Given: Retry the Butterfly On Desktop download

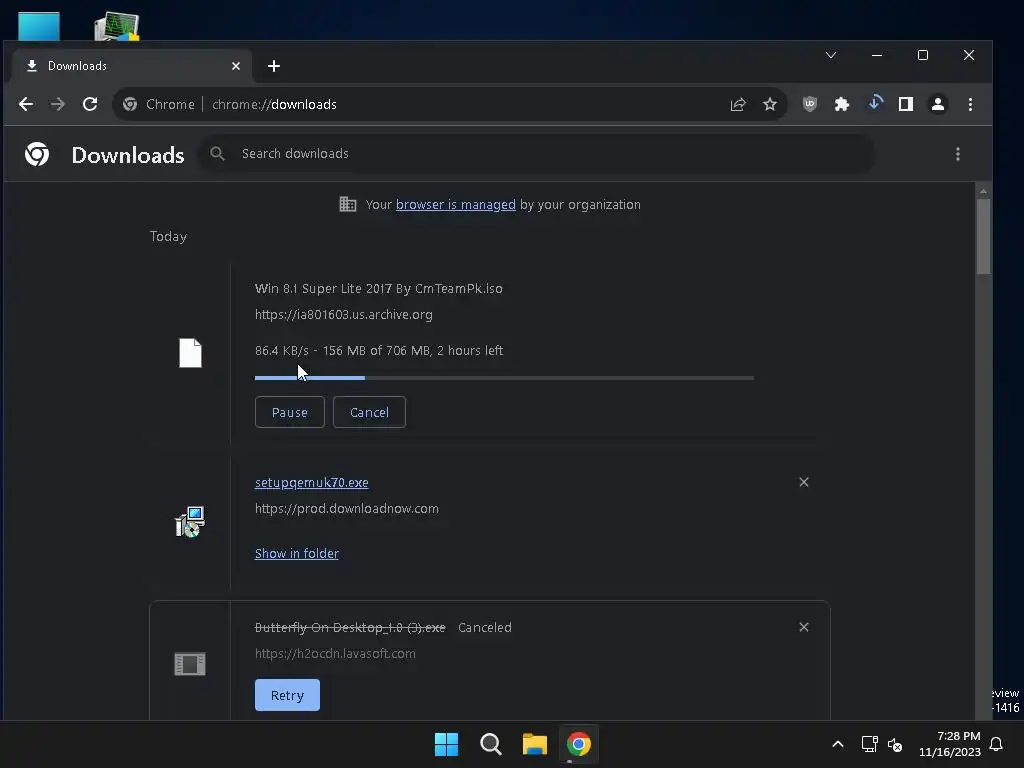Looking at the screenshot, I should 287,695.
